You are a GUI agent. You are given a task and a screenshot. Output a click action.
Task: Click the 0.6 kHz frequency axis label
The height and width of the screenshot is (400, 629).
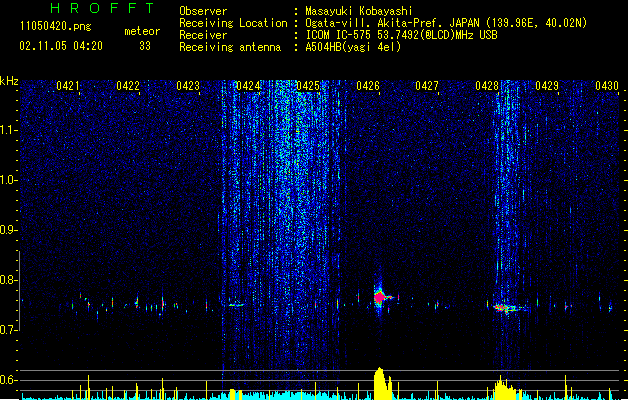click(8, 380)
